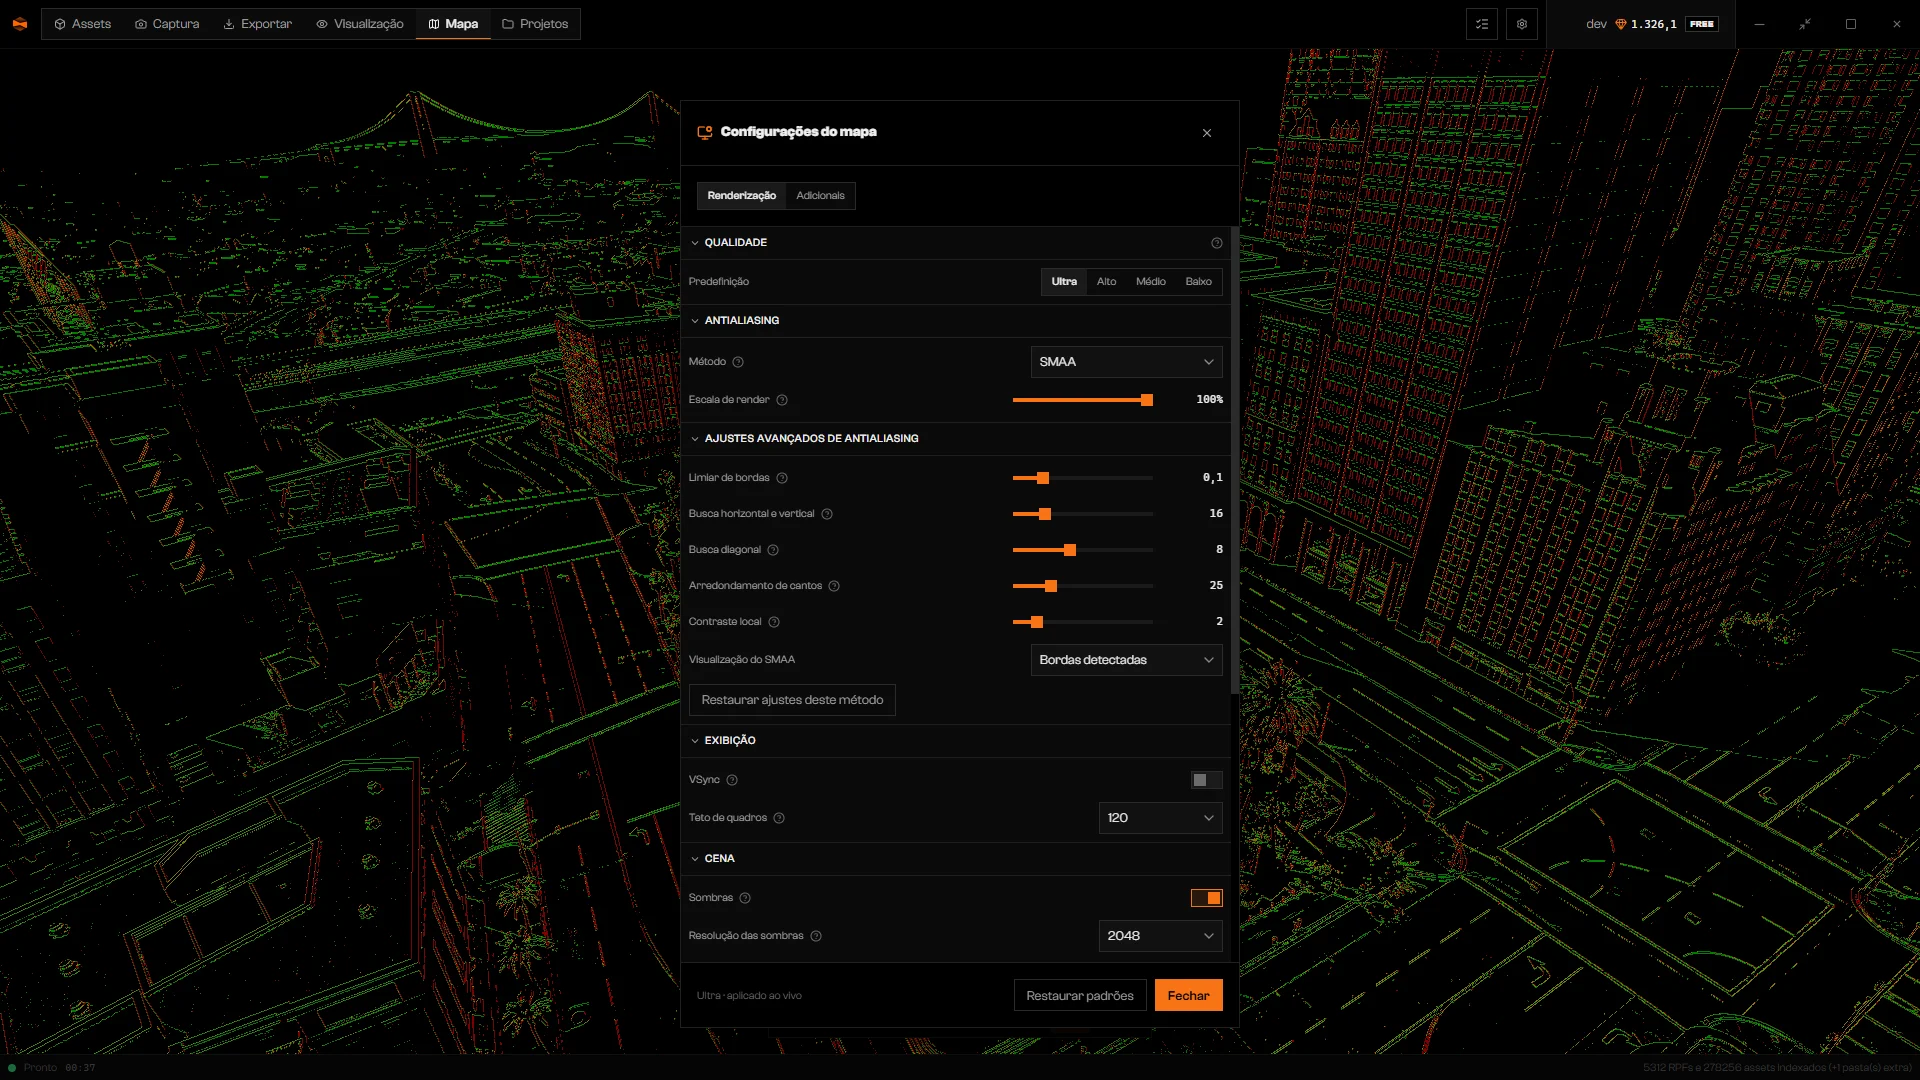
Task: Enable the VSync toggle
Action: 1206,780
